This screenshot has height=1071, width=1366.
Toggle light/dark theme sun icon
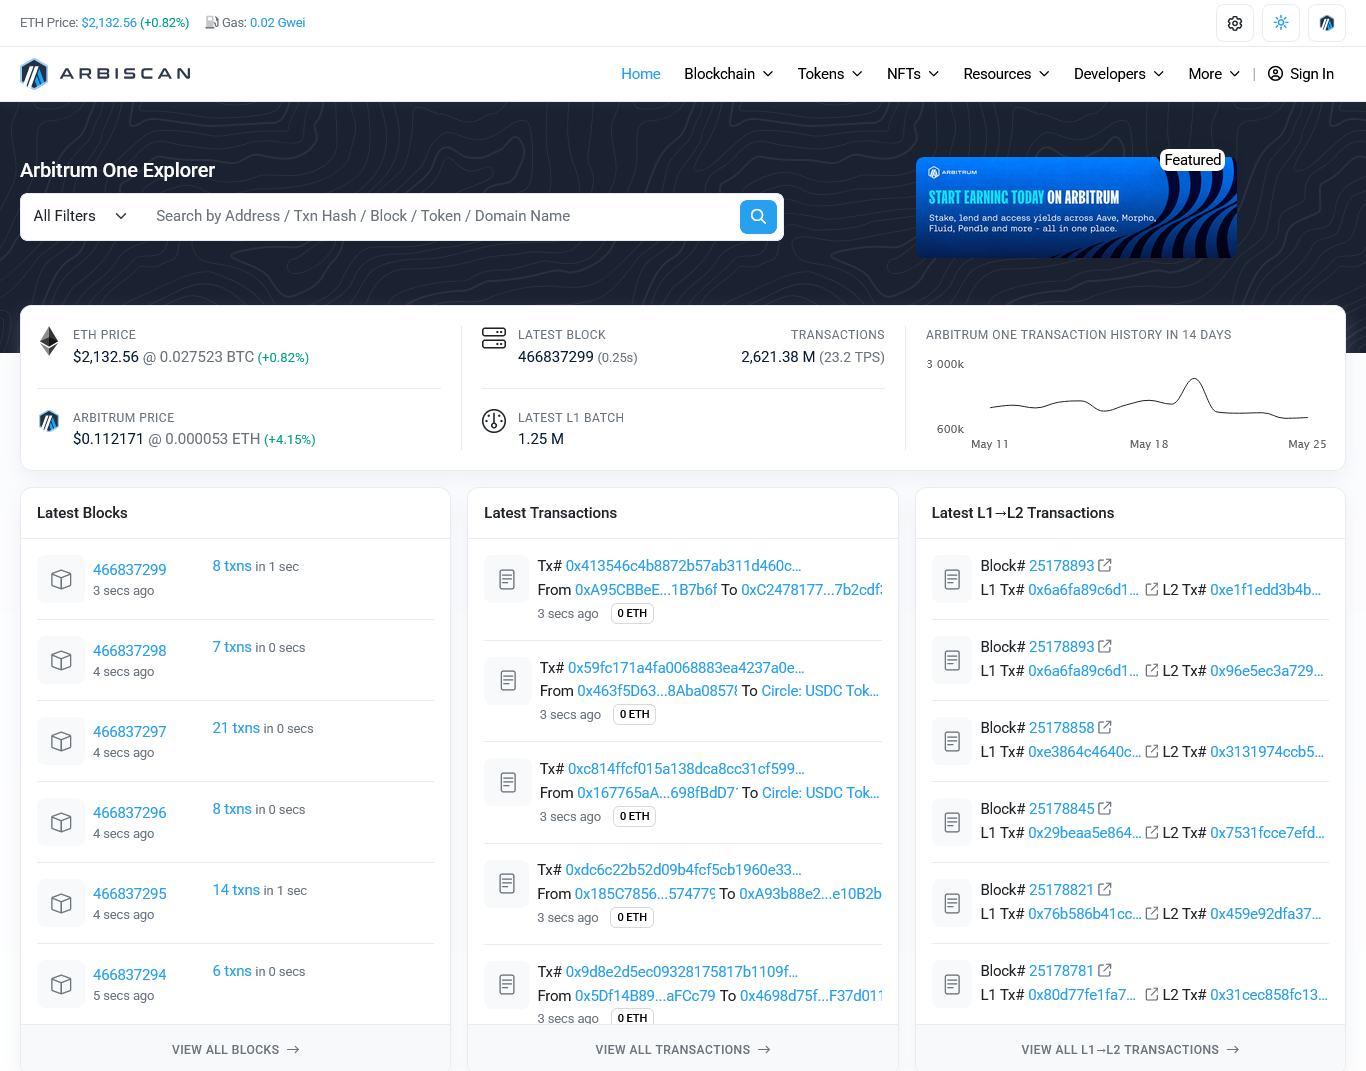pyautogui.click(x=1281, y=23)
